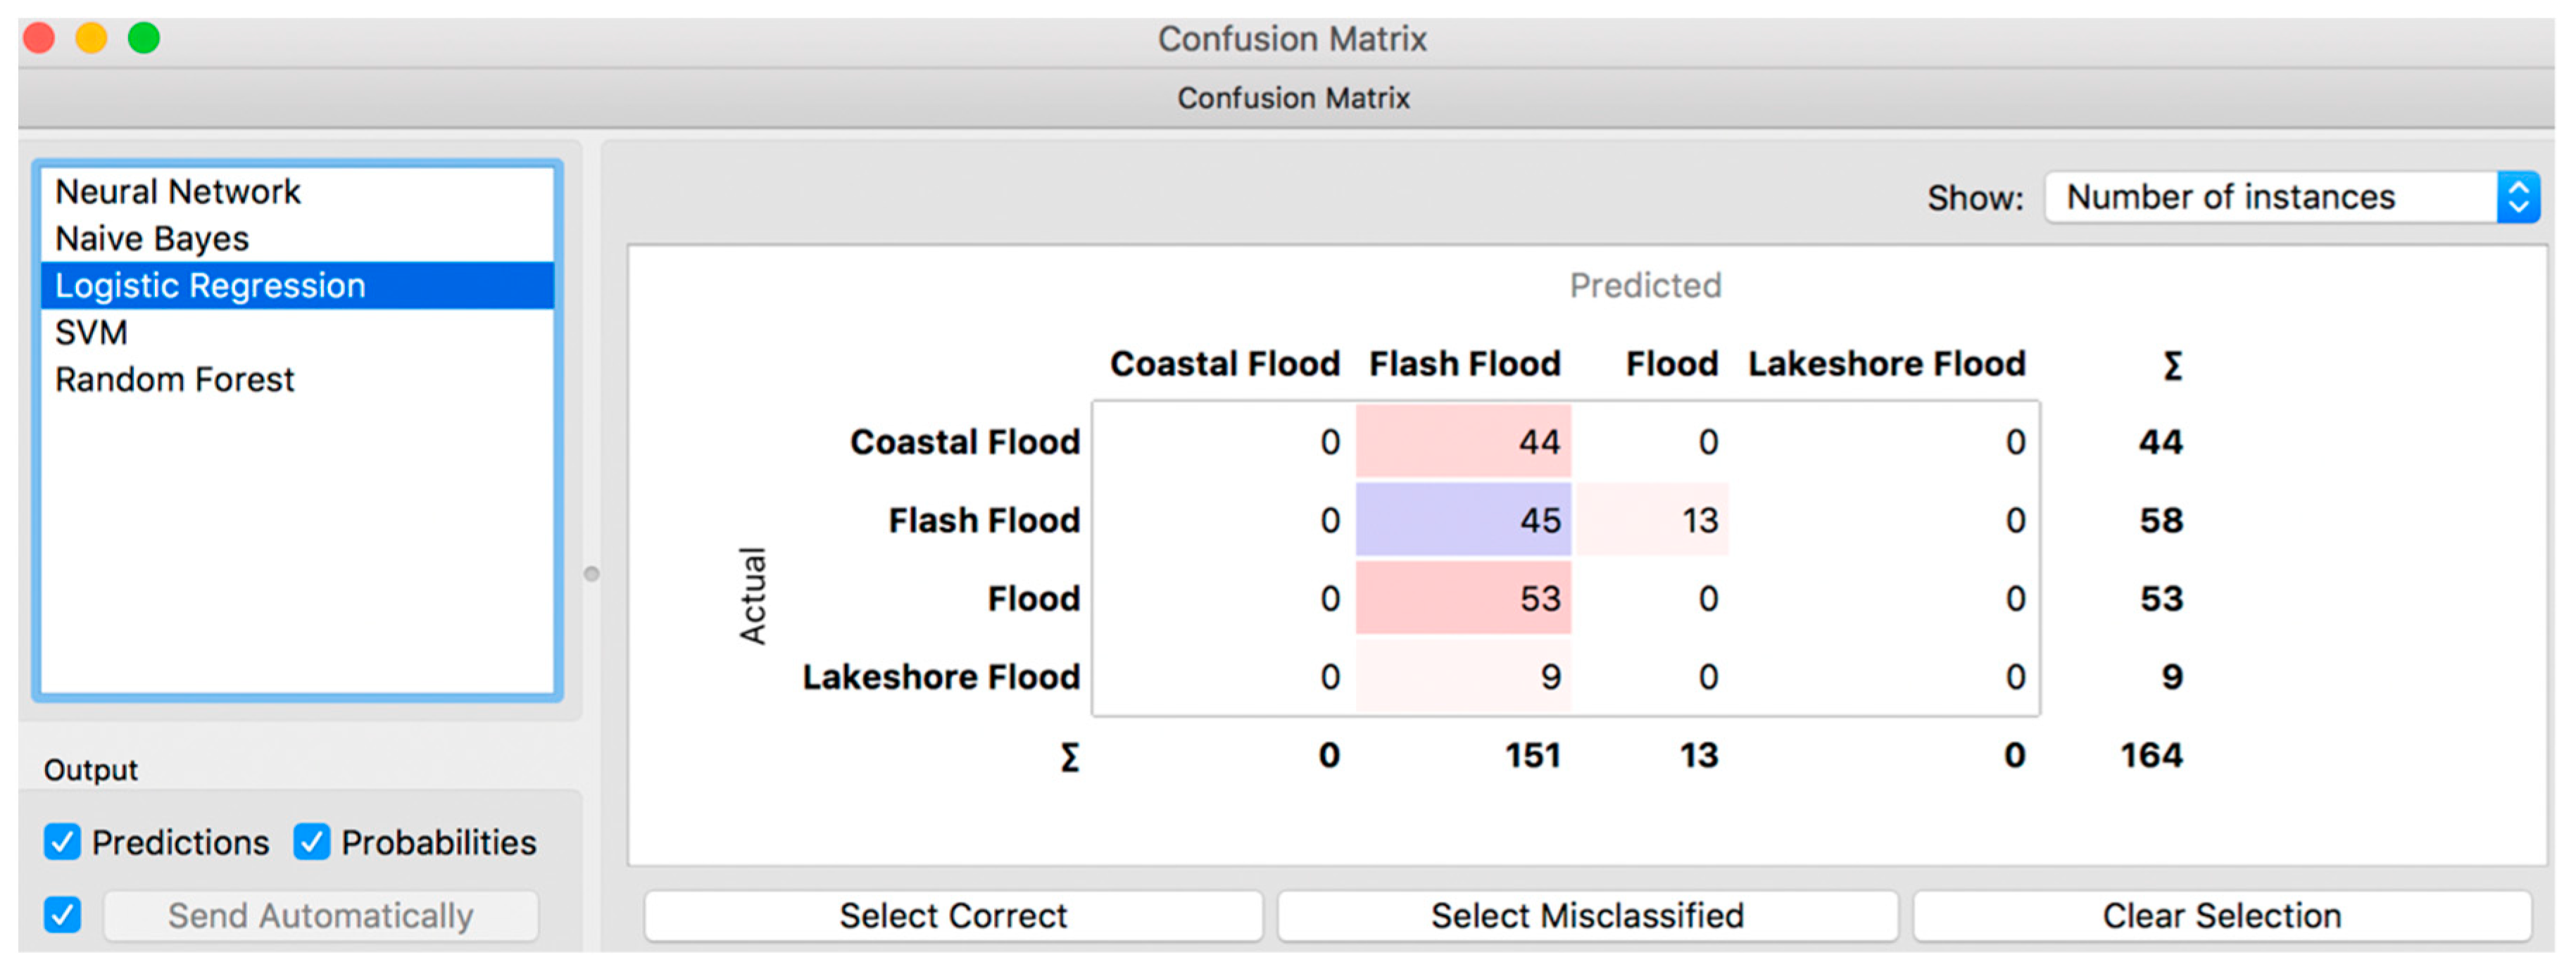Viewport: 2576px width, 974px height.
Task: Click the Clear Selection button
Action: 2221,915
